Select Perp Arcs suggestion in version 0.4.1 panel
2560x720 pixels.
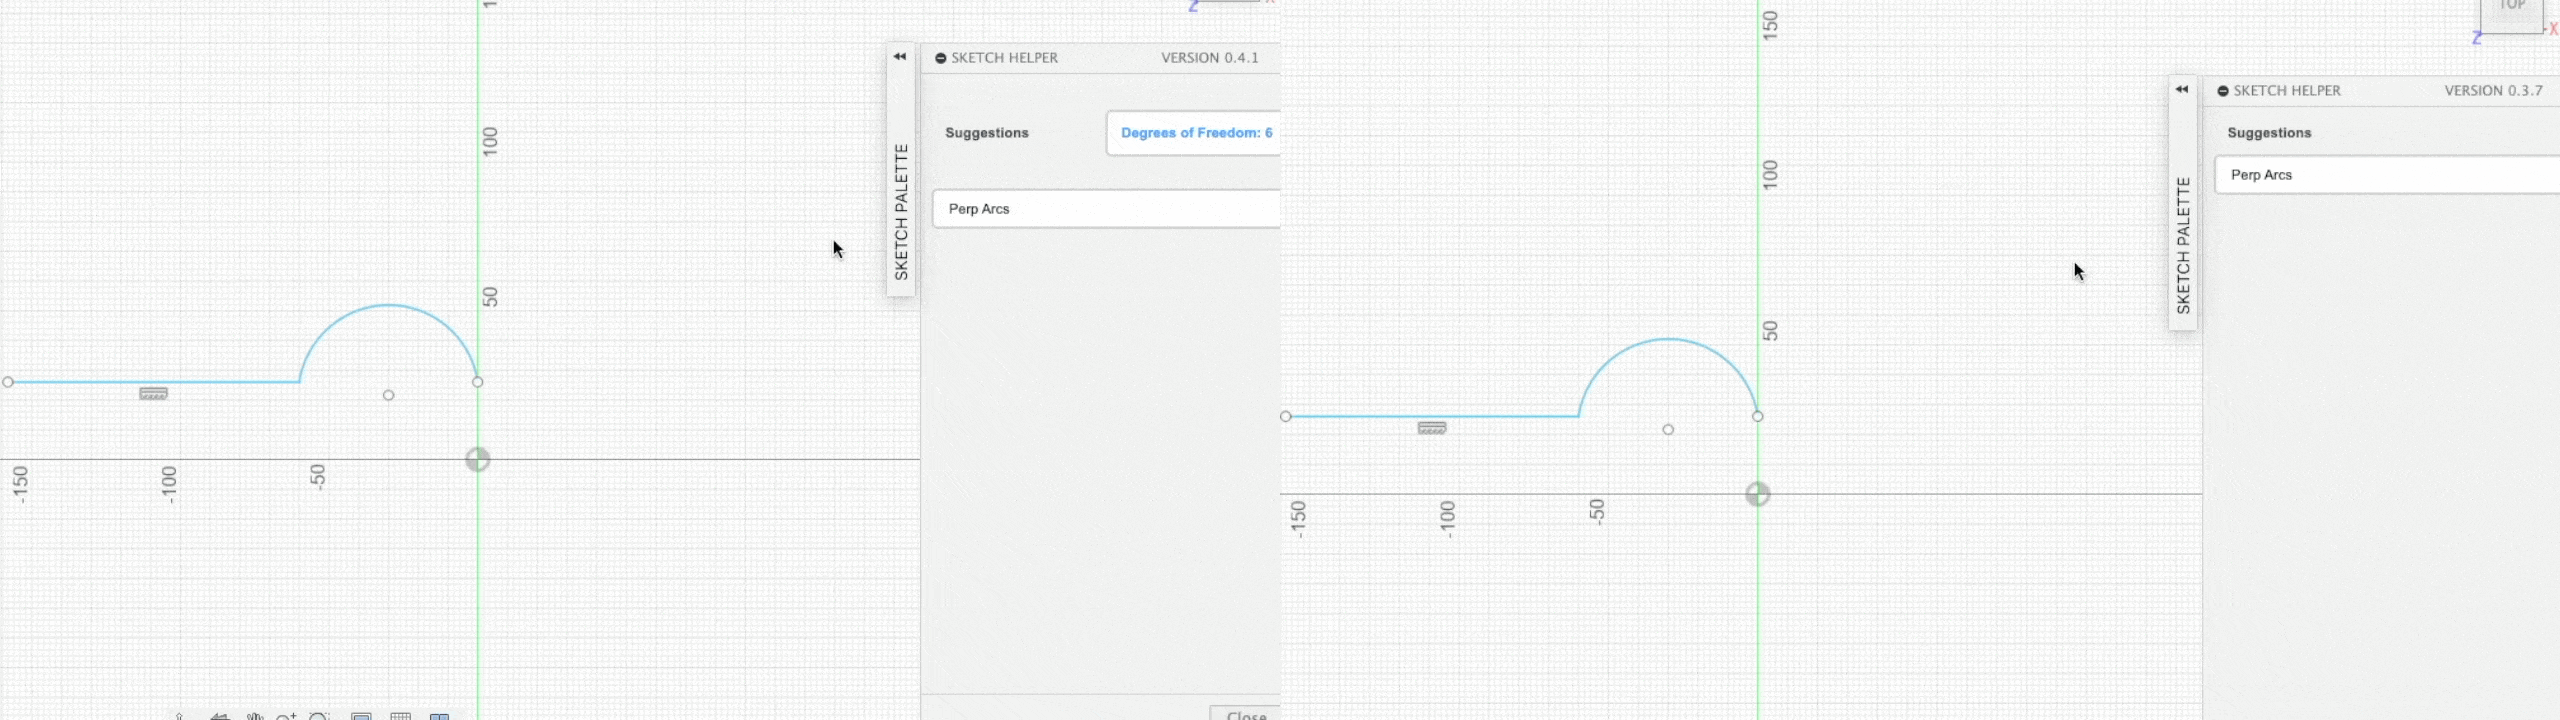click(x=1106, y=209)
